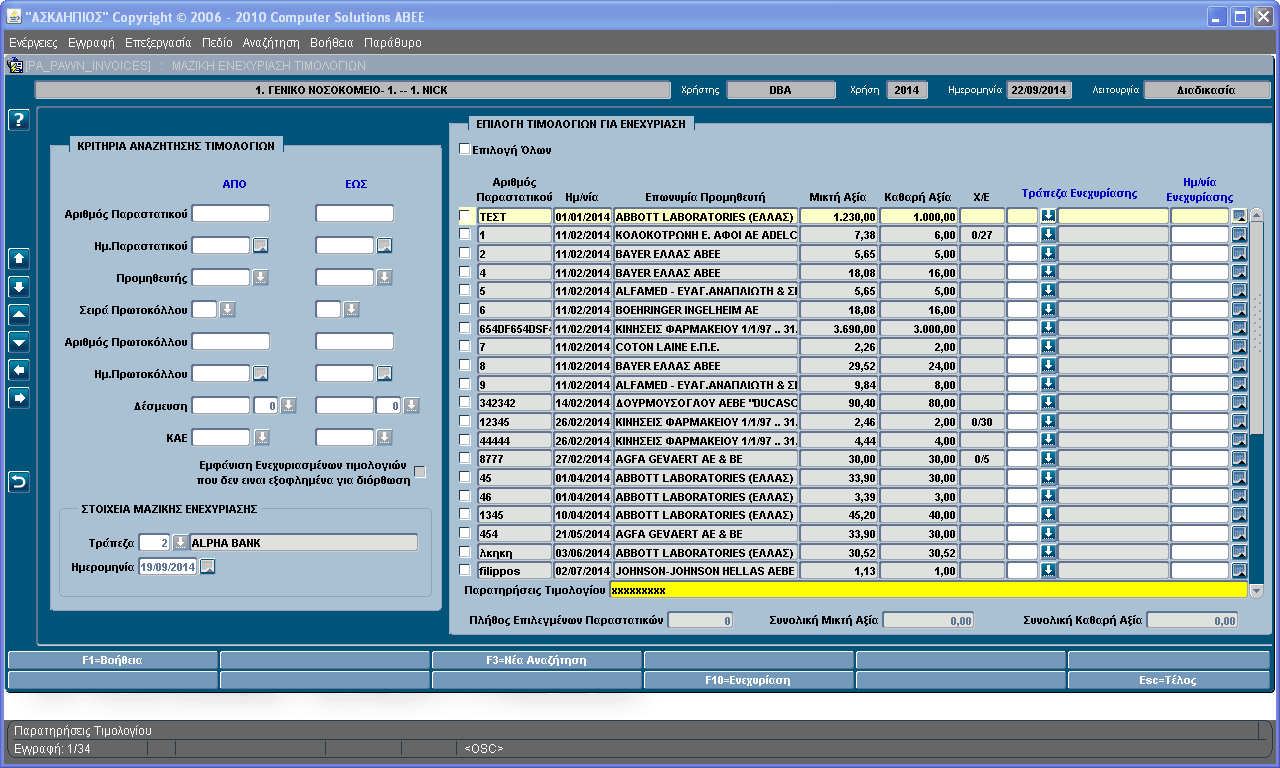
Task: Click the left arrow icon in sidebar
Action: (19, 370)
